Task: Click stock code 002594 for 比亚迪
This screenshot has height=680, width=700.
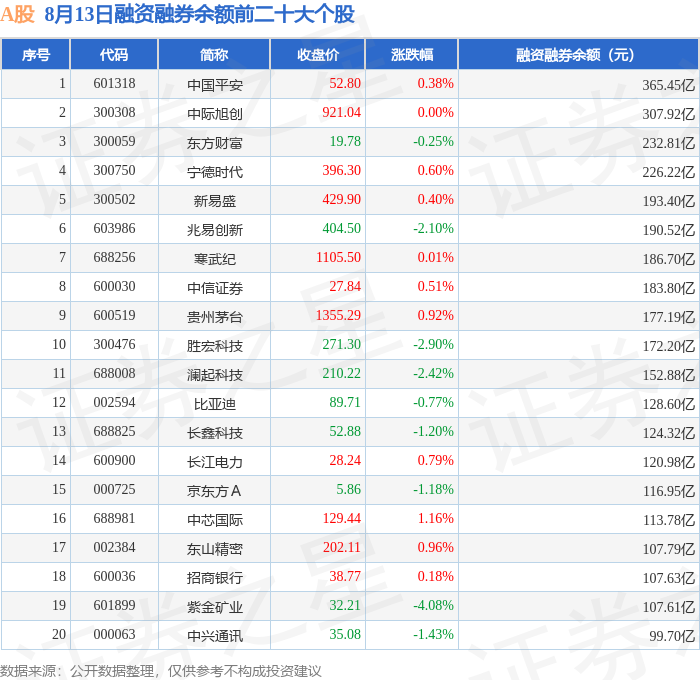Action: click(x=114, y=402)
